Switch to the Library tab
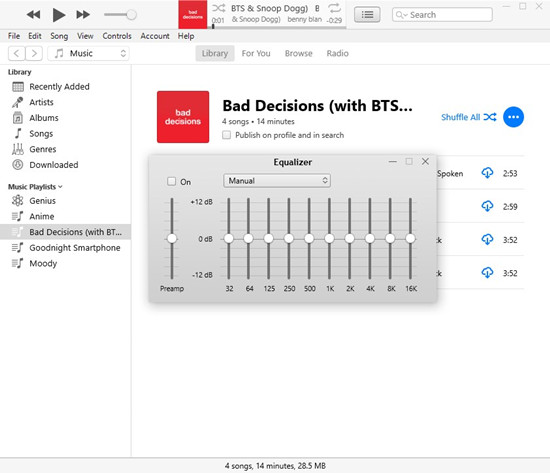Viewport: 550px width, 473px height. tap(215, 53)
